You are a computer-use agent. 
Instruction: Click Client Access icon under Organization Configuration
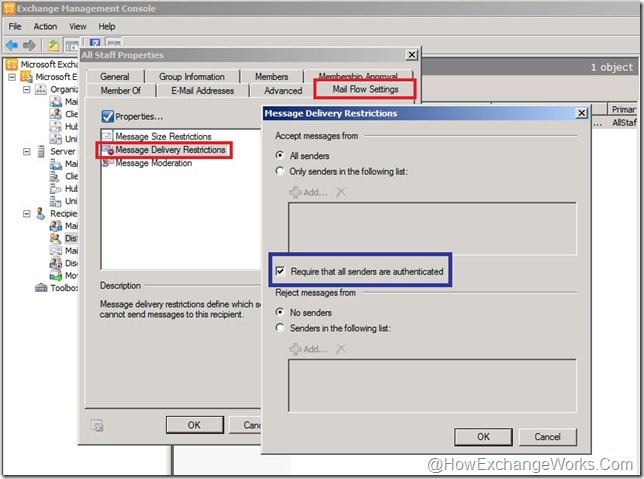pyautogui.click(x=55, y=114)
